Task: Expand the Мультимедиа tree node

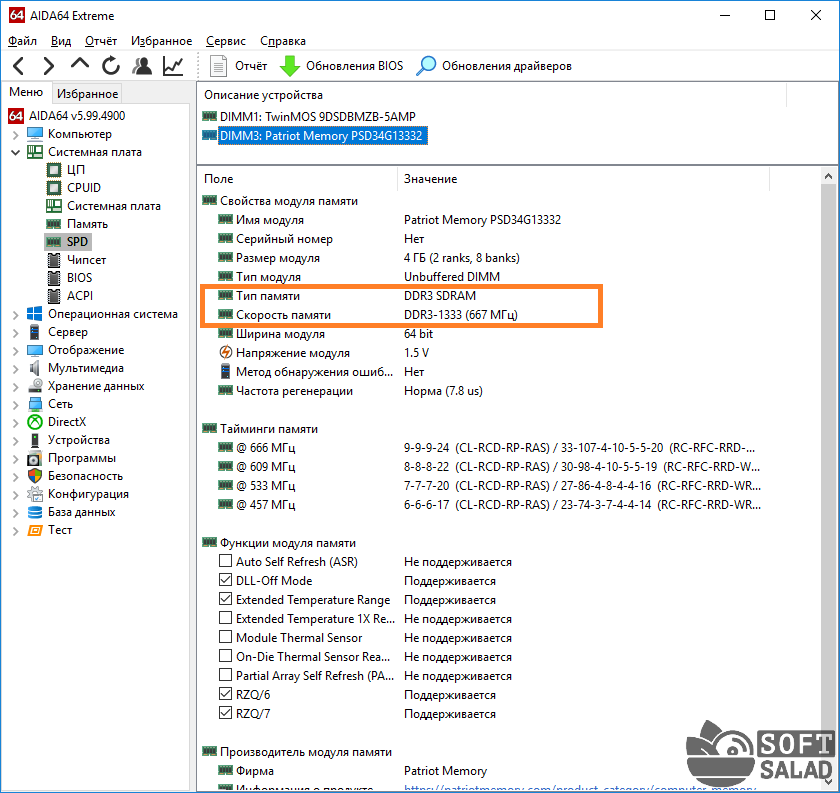Action: 15,368
